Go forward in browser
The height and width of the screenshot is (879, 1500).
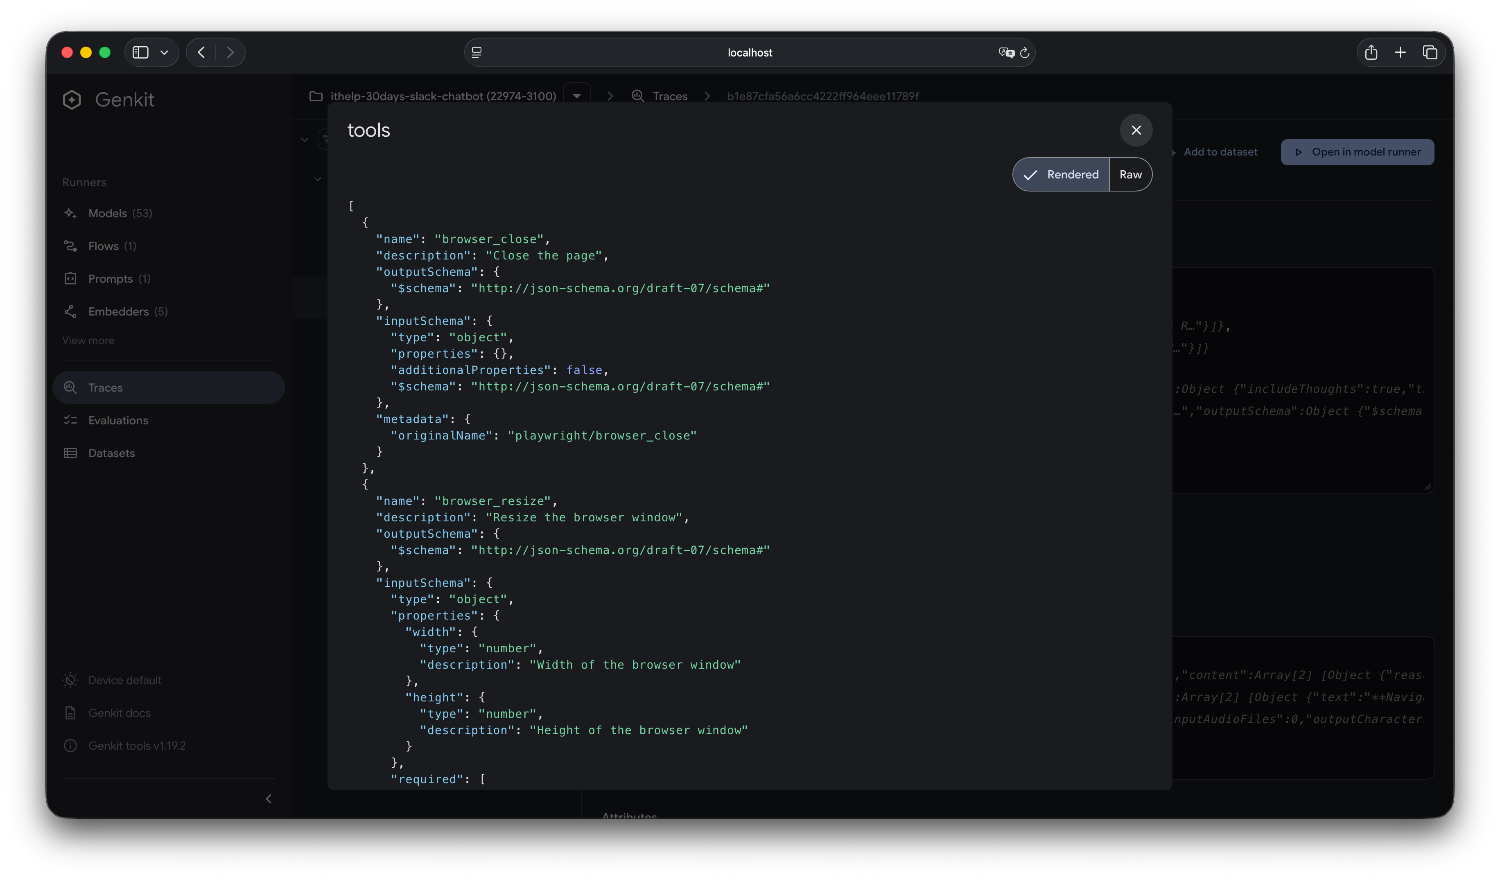[230, 52]
